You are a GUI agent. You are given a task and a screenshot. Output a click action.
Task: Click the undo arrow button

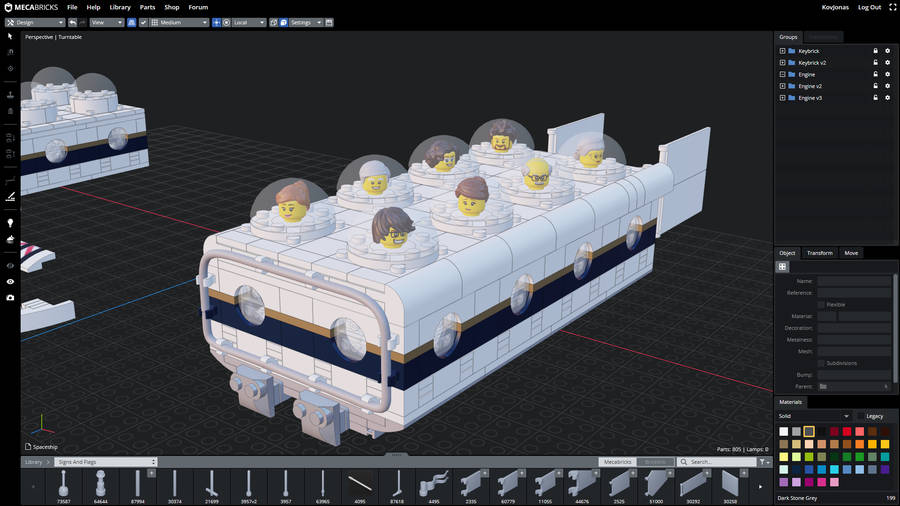pyautogui.click(x=72, y=22)
